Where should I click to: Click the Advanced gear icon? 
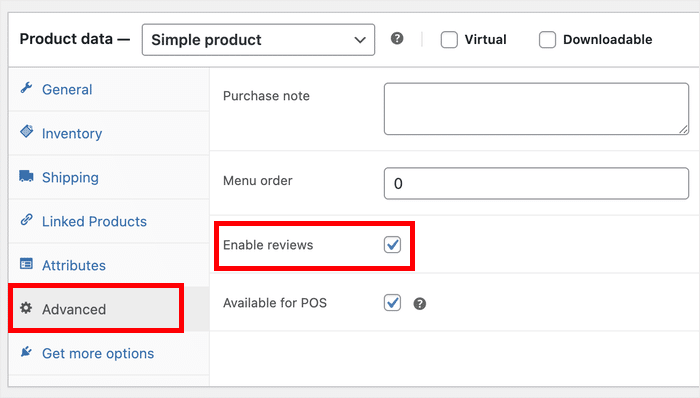point(26,308)
